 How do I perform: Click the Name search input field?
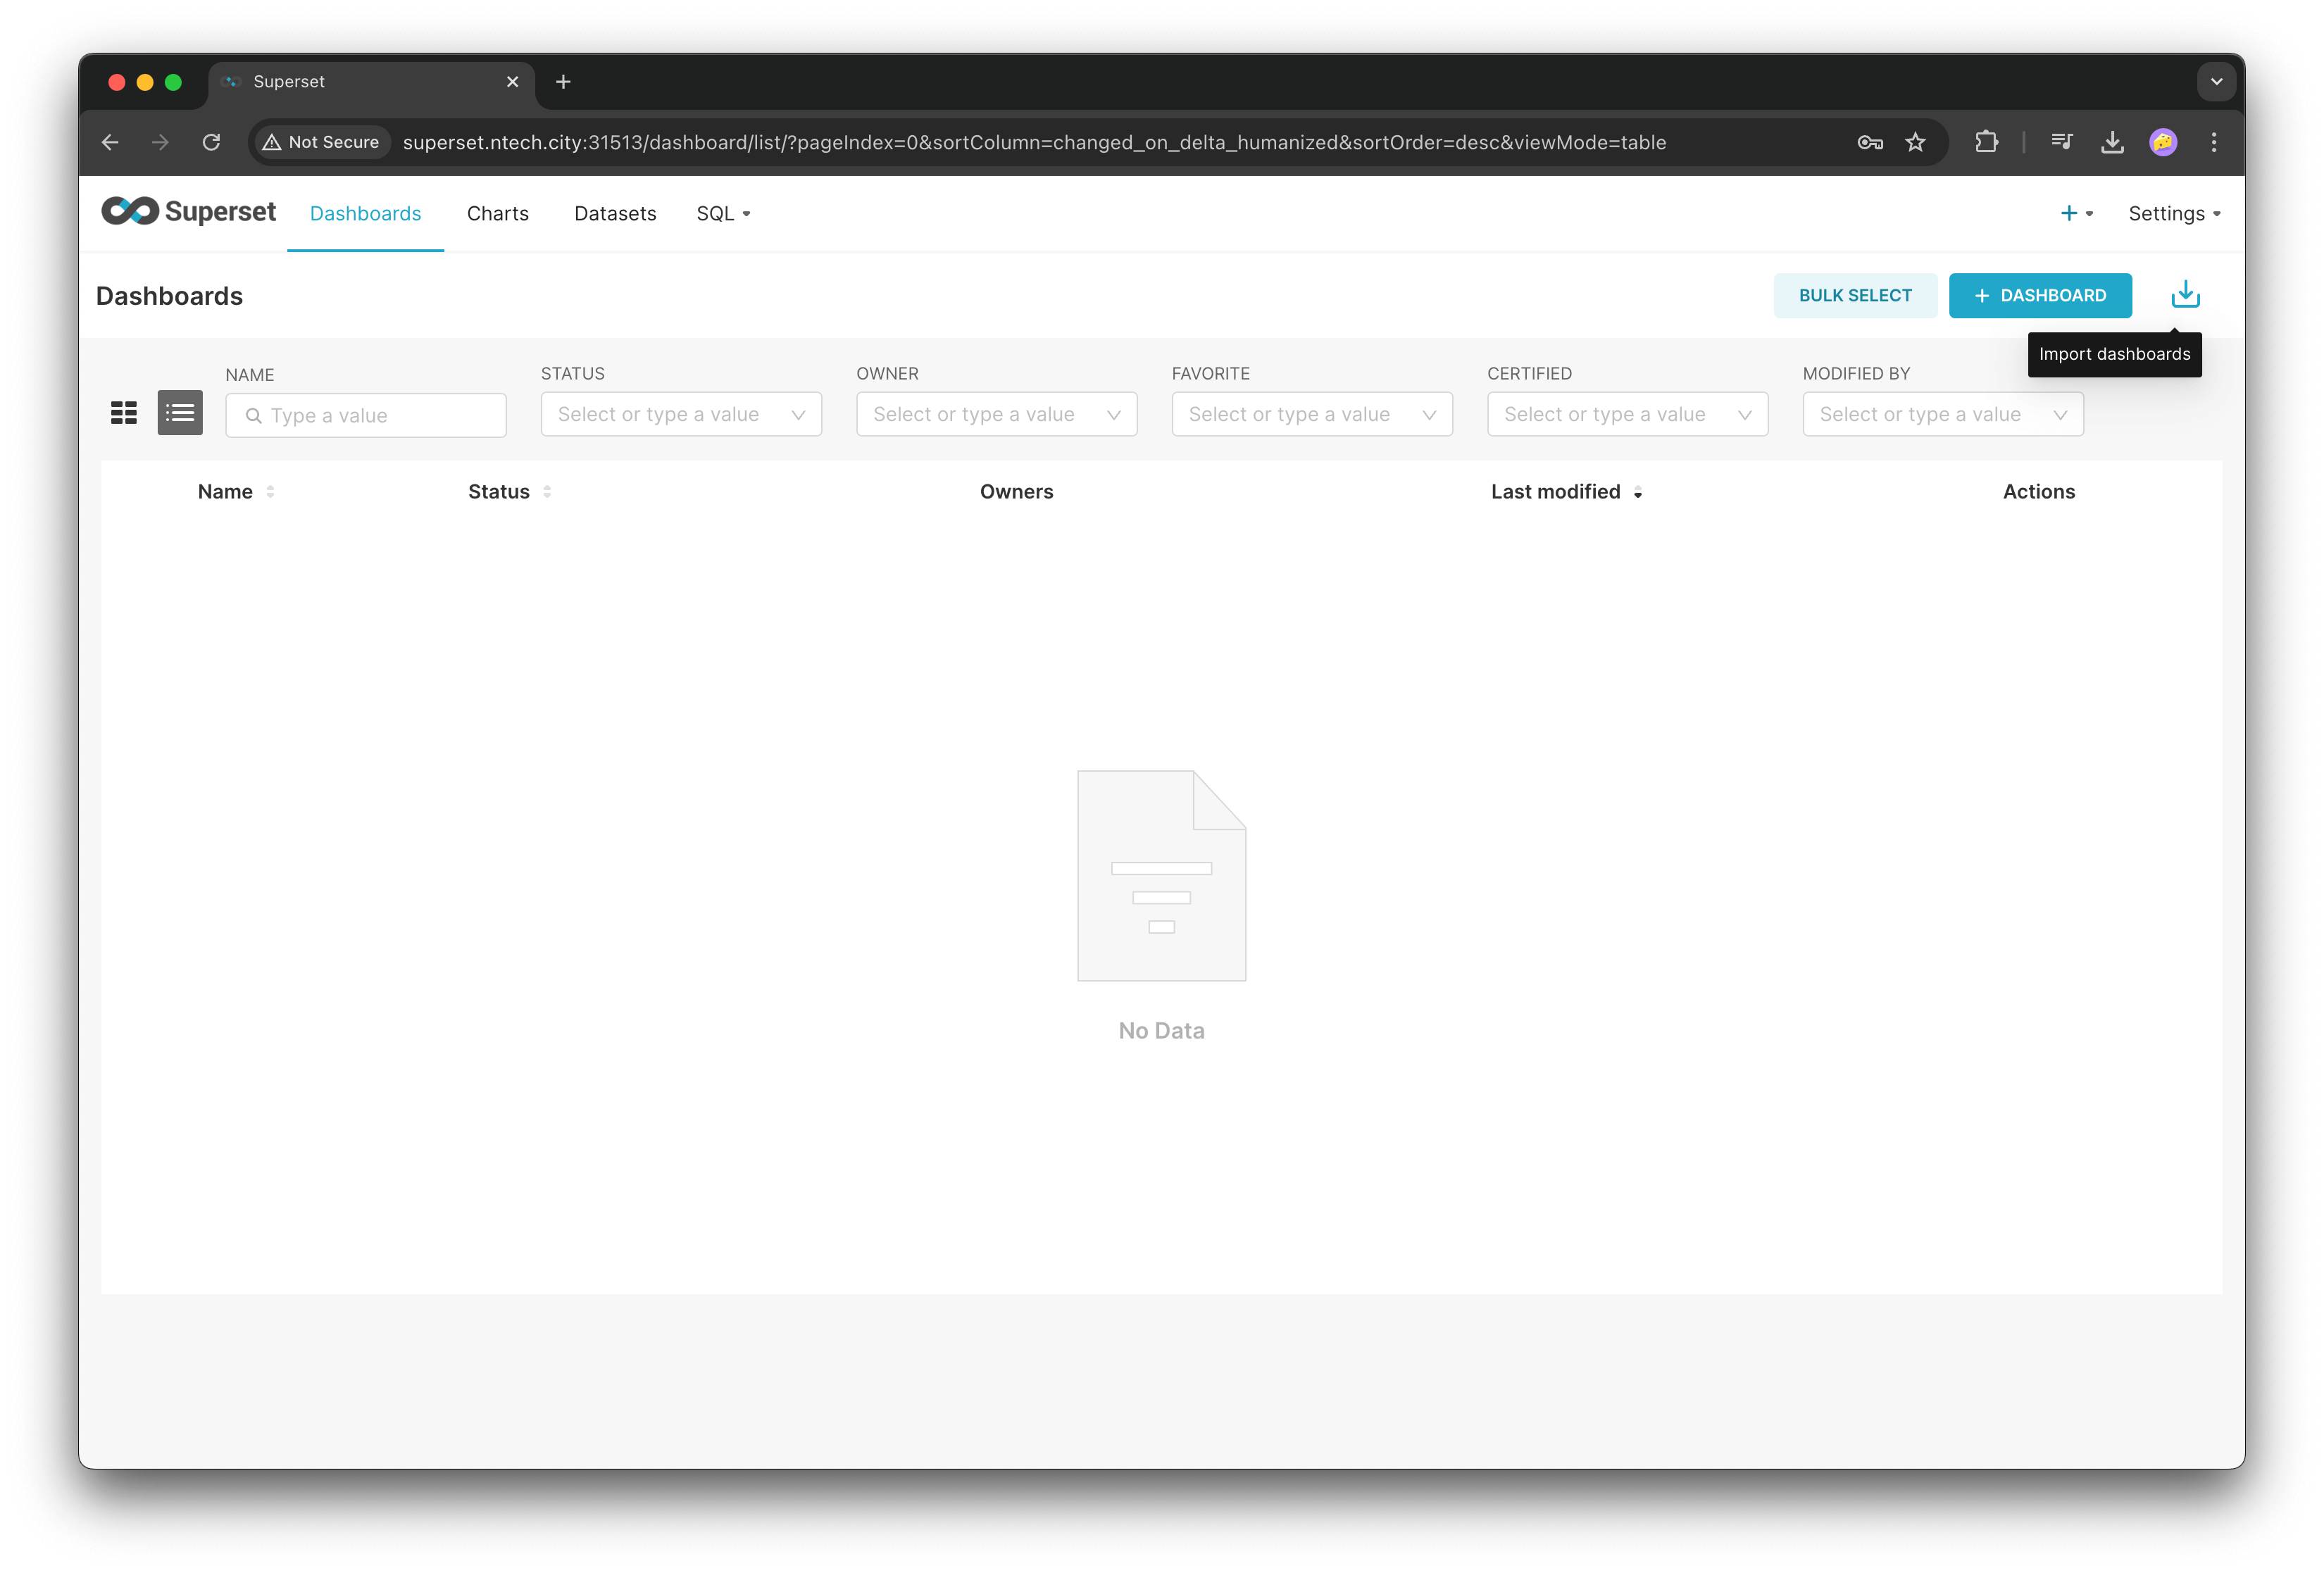point(380,415)
